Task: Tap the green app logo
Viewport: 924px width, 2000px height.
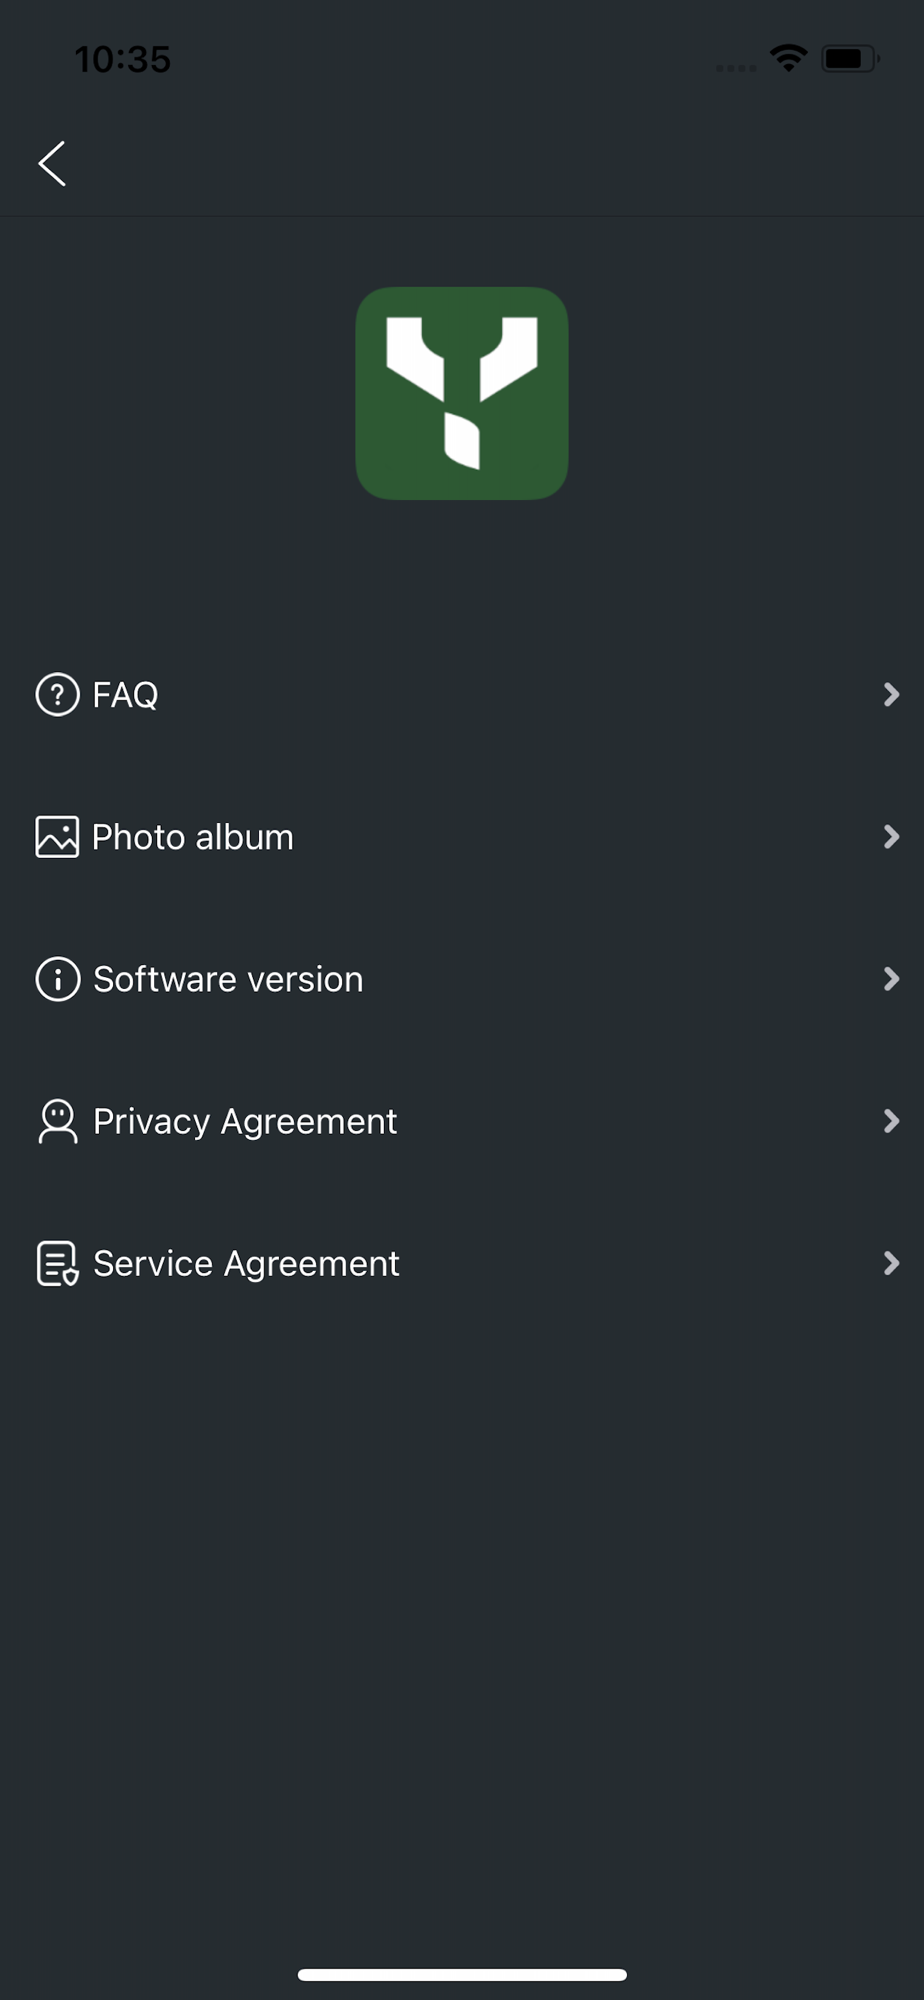Action: coord(462,393)
